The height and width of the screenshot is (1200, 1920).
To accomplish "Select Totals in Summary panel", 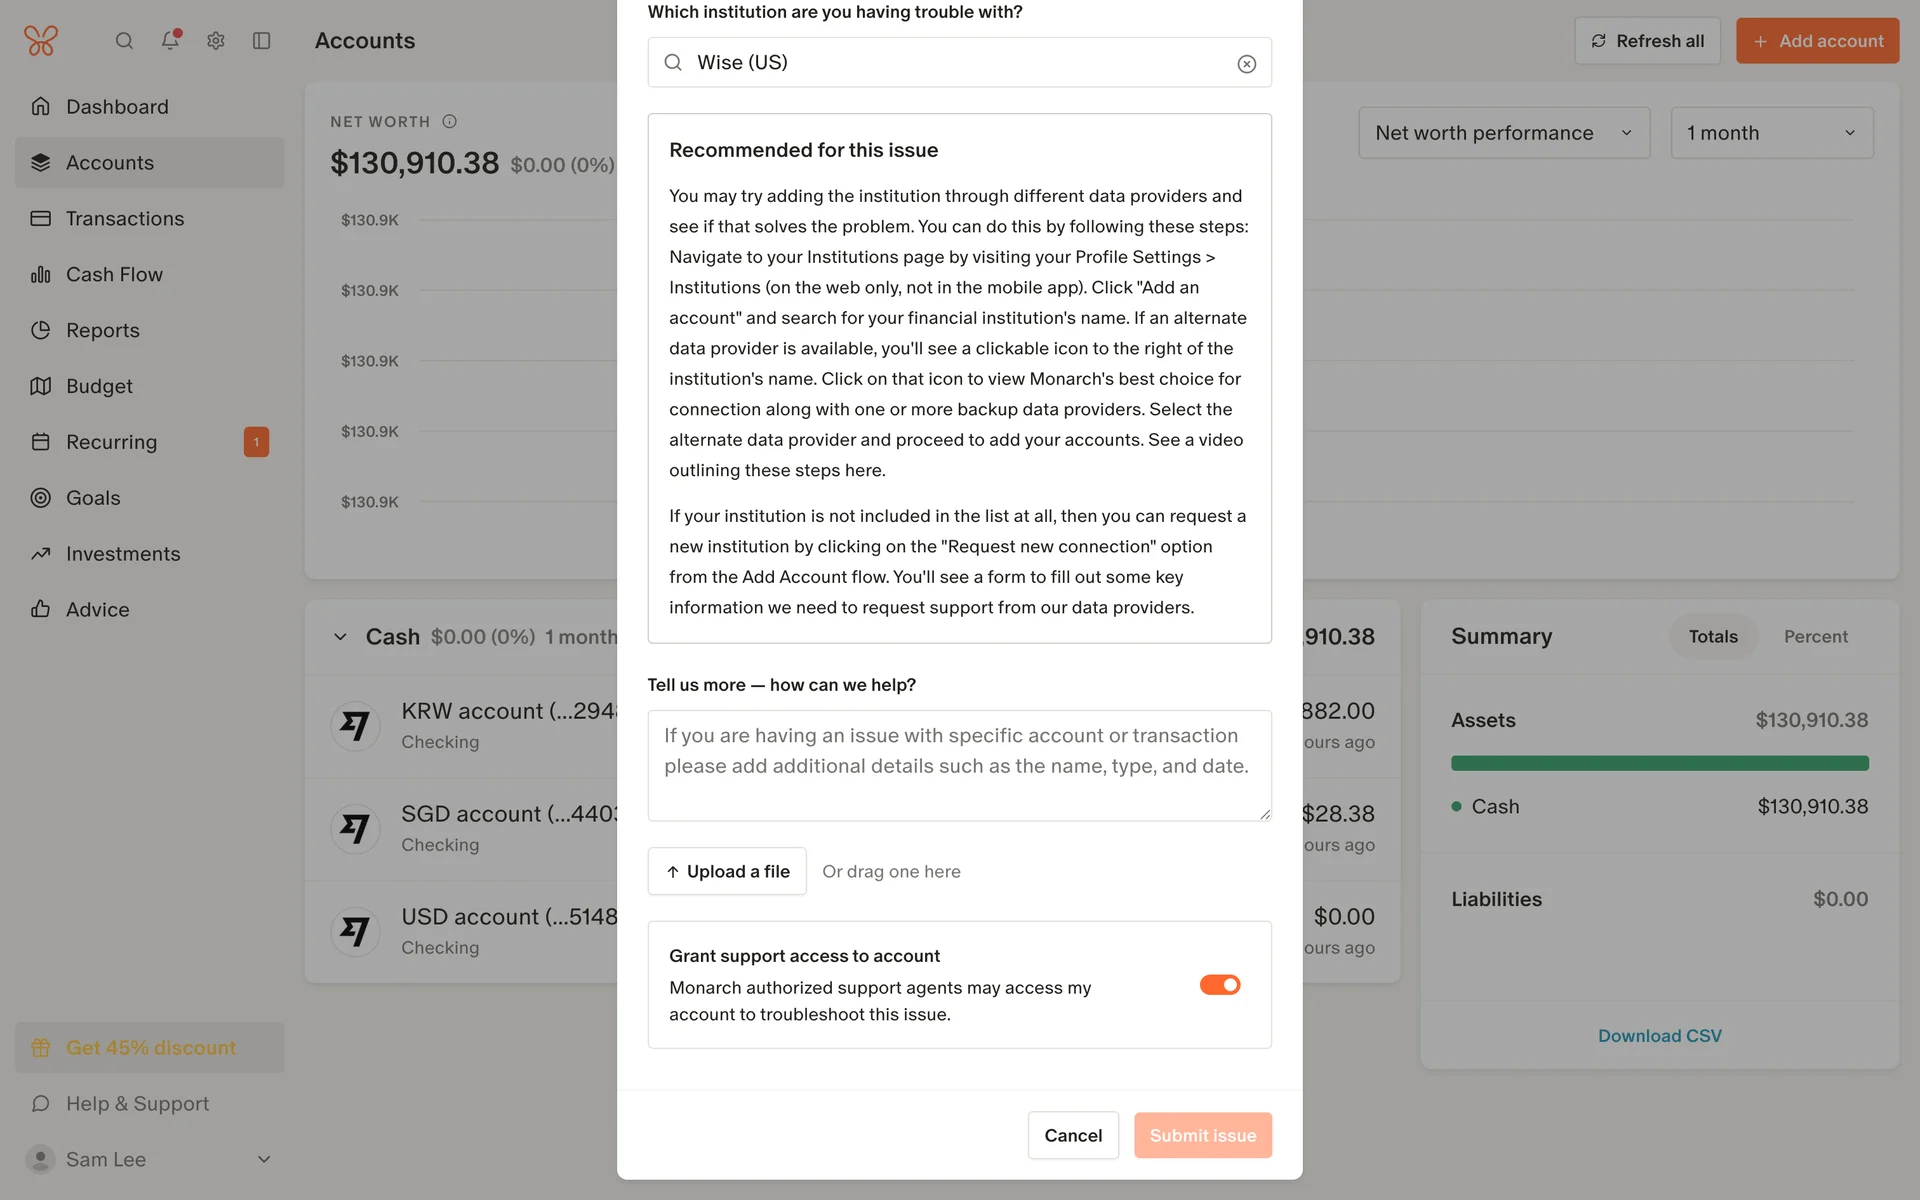I will pos(1712,637).
